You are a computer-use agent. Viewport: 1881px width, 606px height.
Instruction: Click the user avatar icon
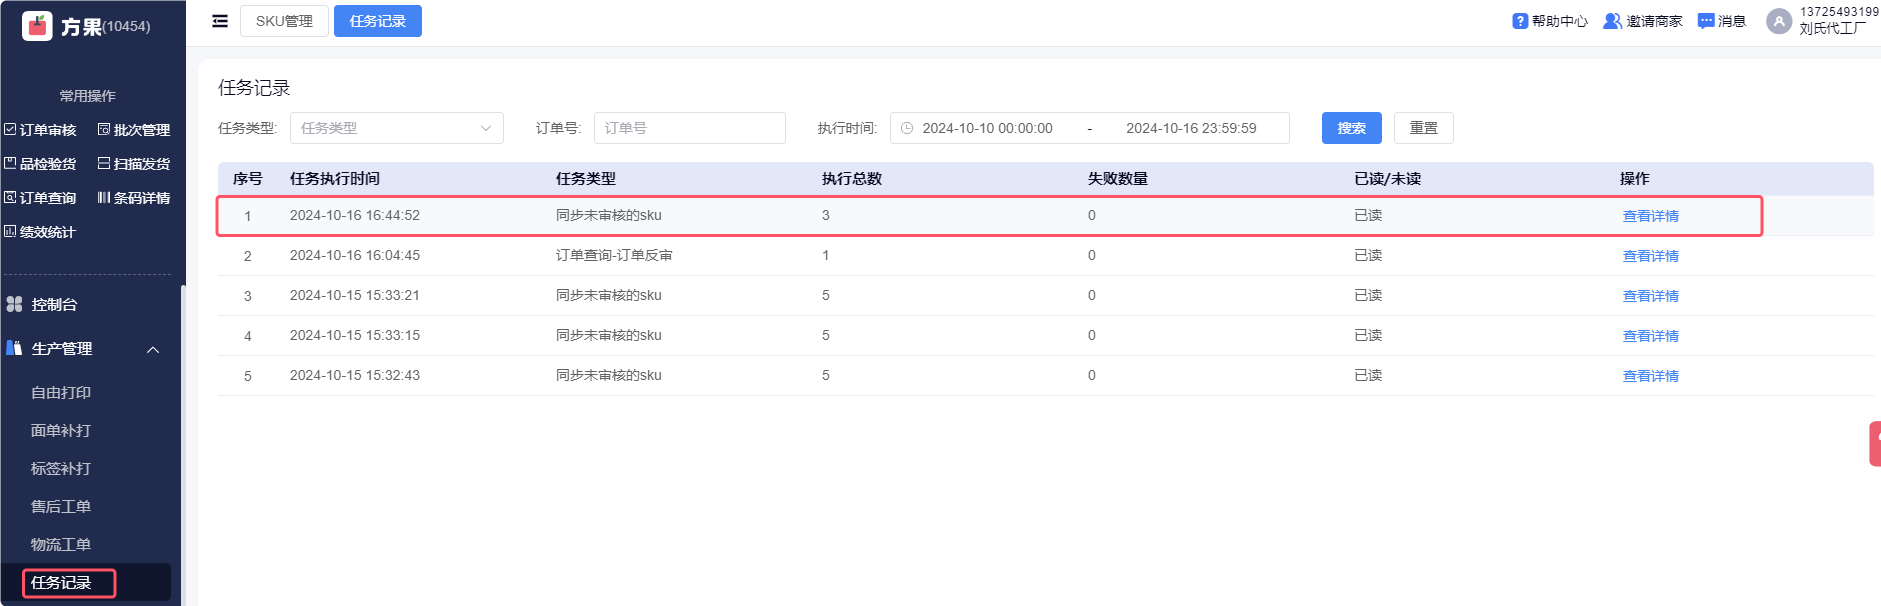[1778, 21]
